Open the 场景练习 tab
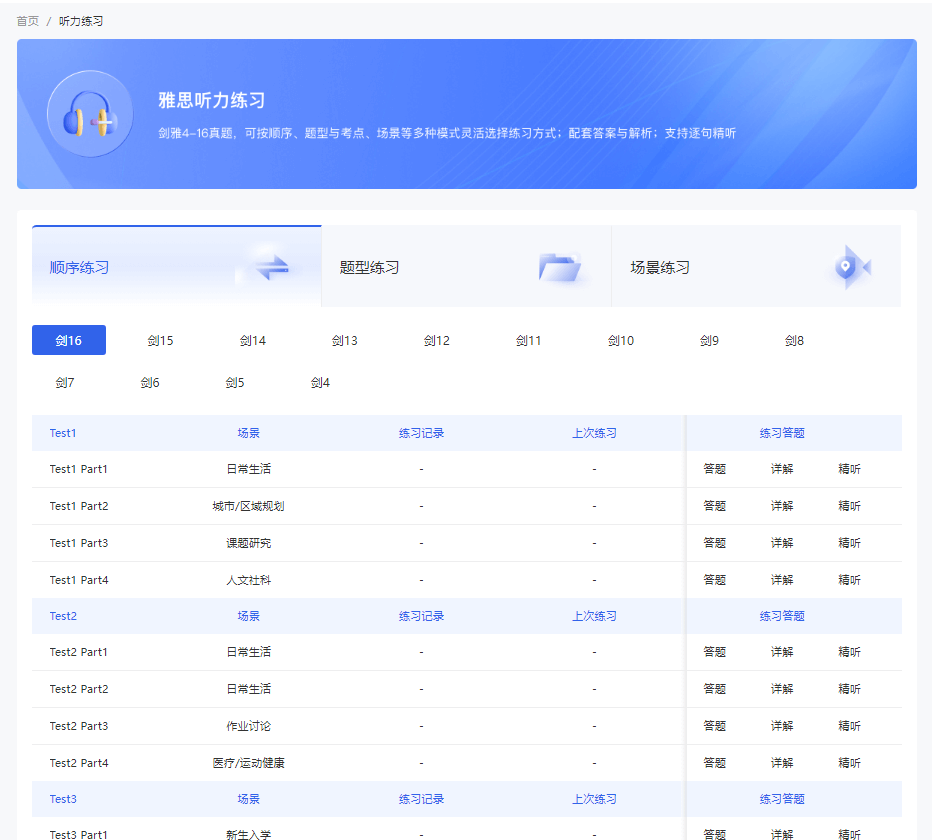The width and height of the screenshot is (932, 840). 756,266
